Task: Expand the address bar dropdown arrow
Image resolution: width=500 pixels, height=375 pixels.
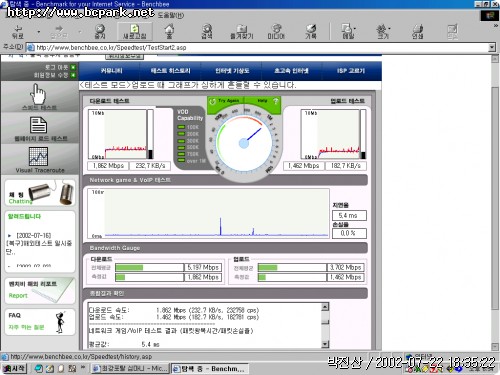Action: click(x=492, y=48)
